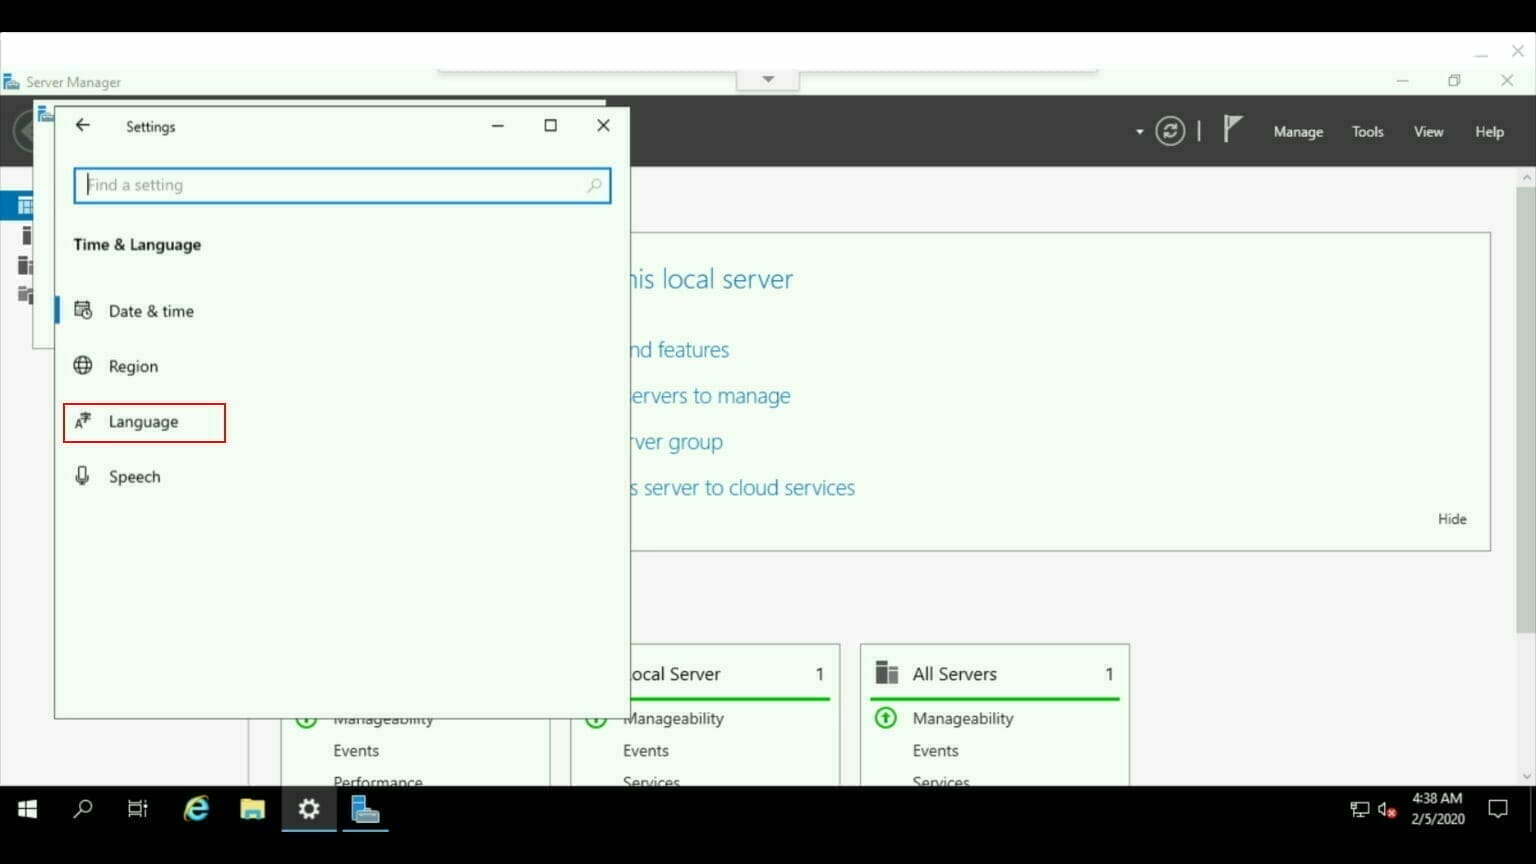Open File Explorer from taskbar

[x=252, y=810]
